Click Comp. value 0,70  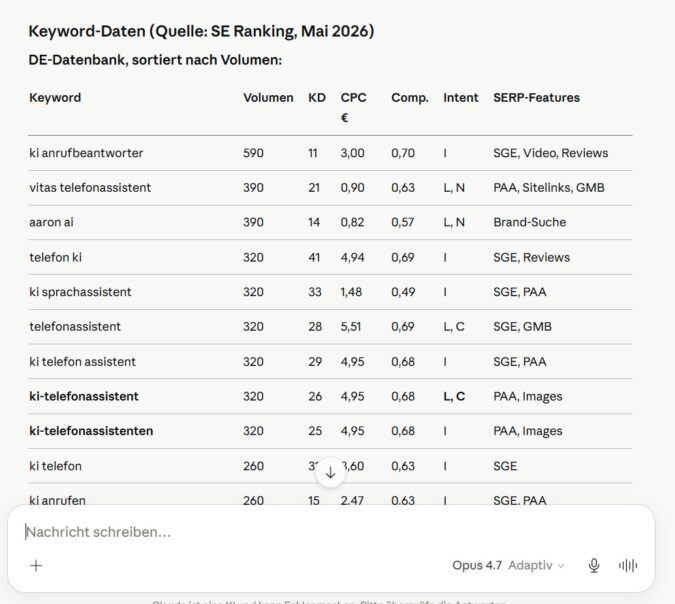pyautogui.click(x=403, y=153)
